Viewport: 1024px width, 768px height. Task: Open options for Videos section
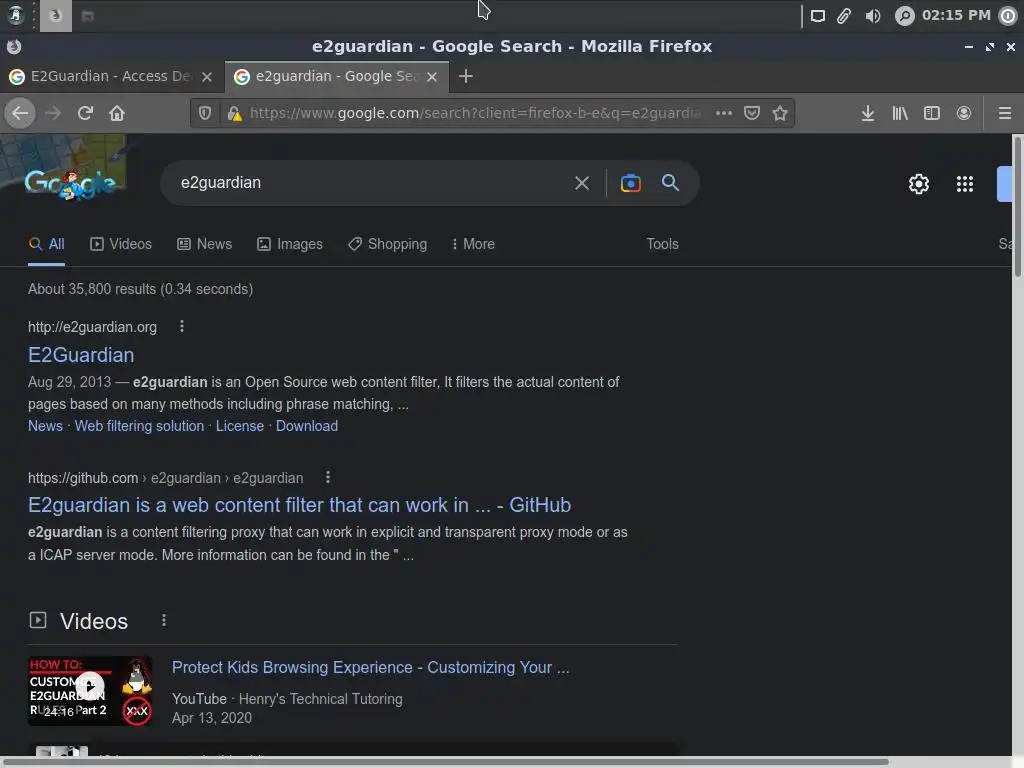(164, 620)
